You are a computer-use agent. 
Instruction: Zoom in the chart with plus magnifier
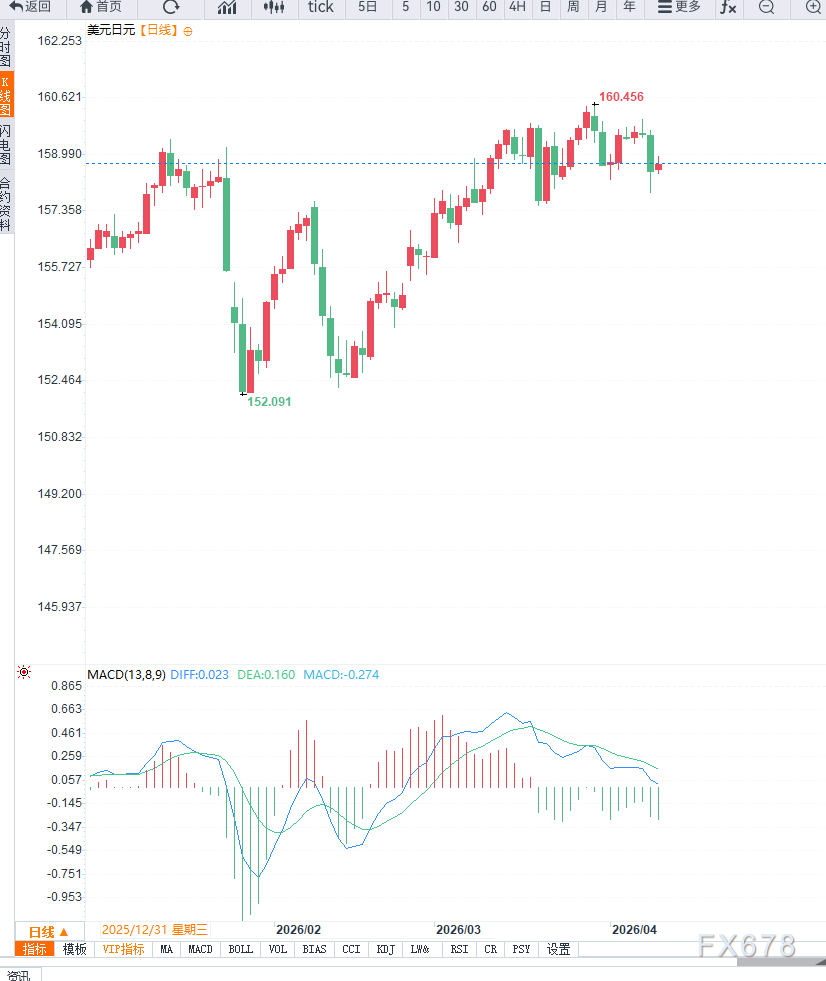(813, 7)
